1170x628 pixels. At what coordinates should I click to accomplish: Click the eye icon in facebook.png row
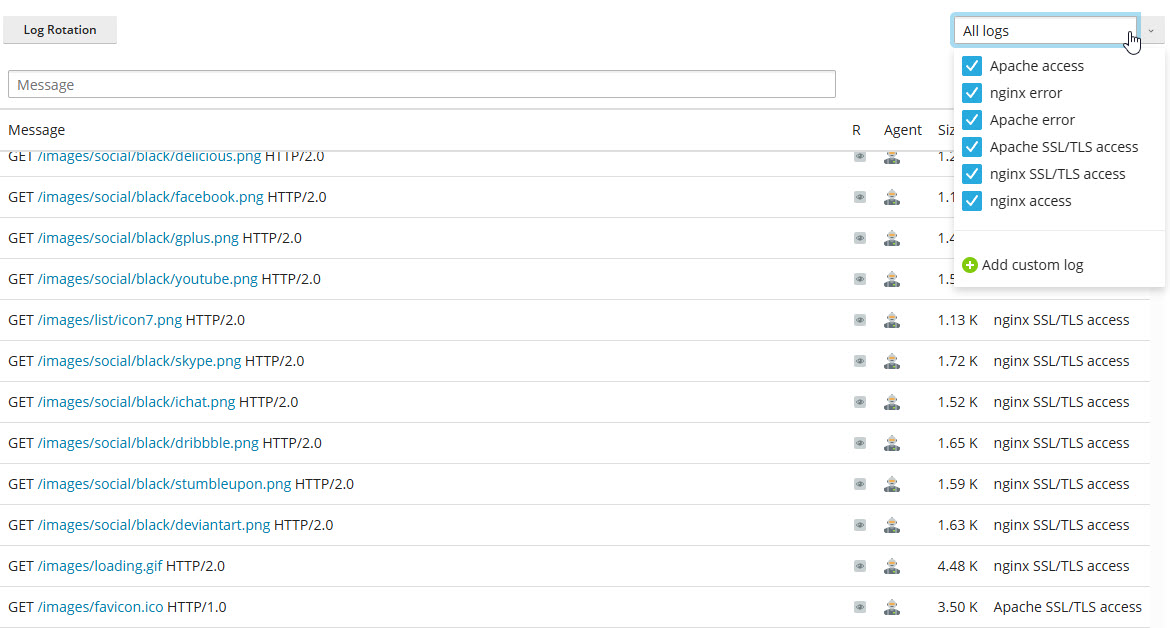(x=860, y=197)
